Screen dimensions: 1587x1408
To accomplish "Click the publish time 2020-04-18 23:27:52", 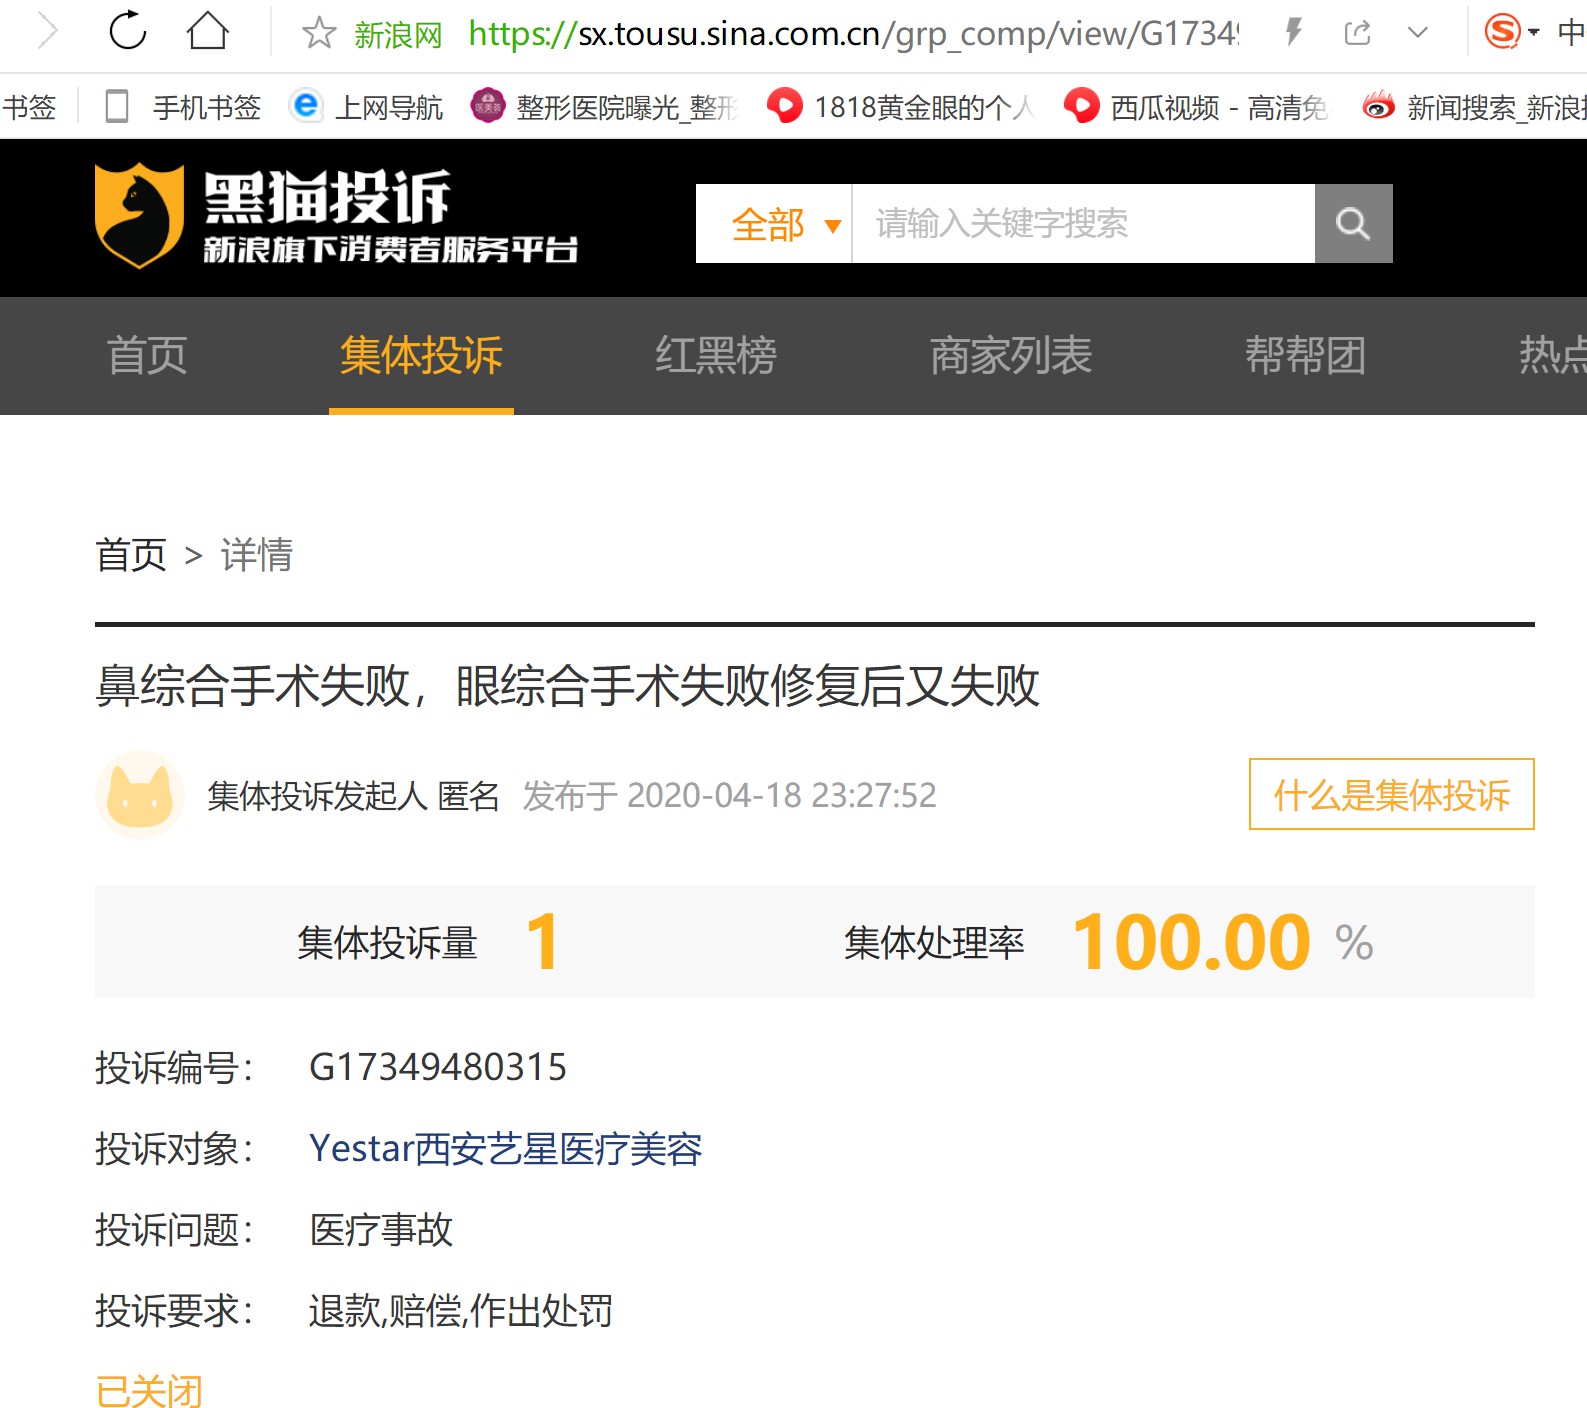I will point(782,796).
